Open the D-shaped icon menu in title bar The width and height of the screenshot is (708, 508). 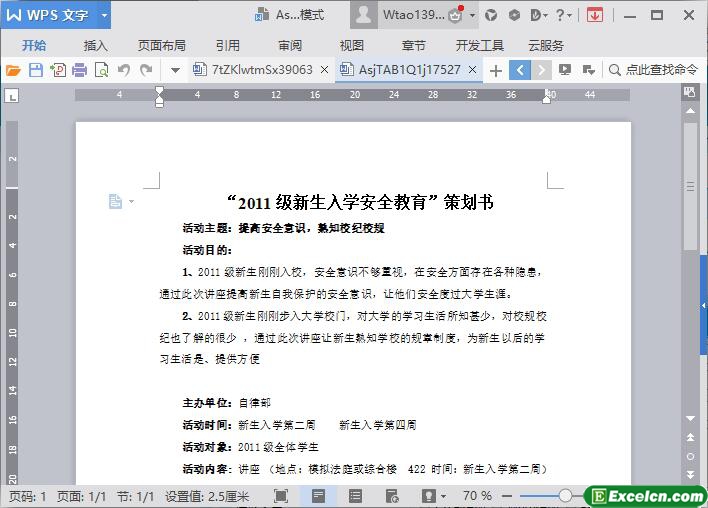click(539, 15)
